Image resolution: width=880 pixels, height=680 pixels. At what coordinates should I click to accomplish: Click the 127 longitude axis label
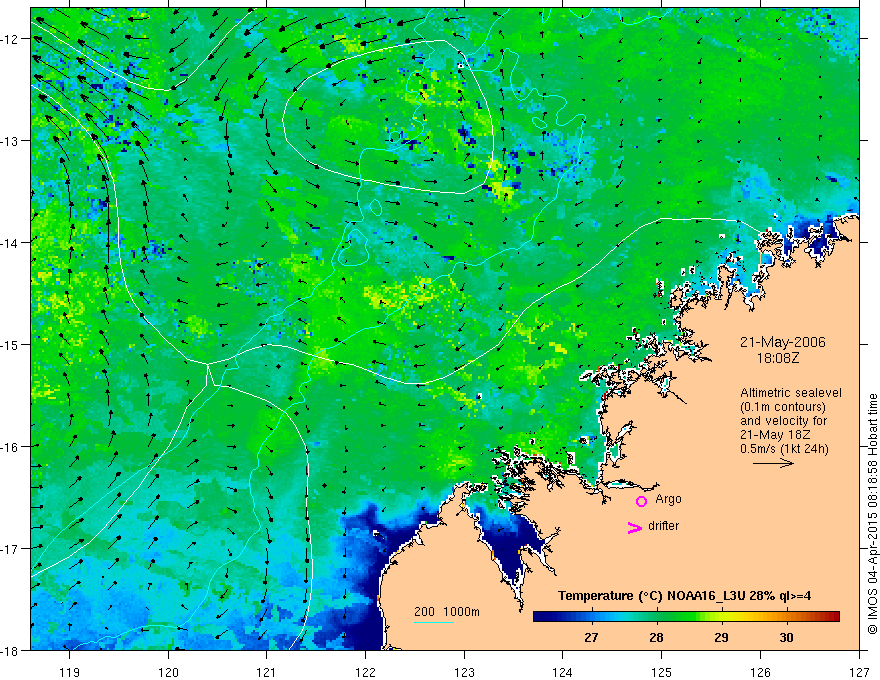coord(859,672)
